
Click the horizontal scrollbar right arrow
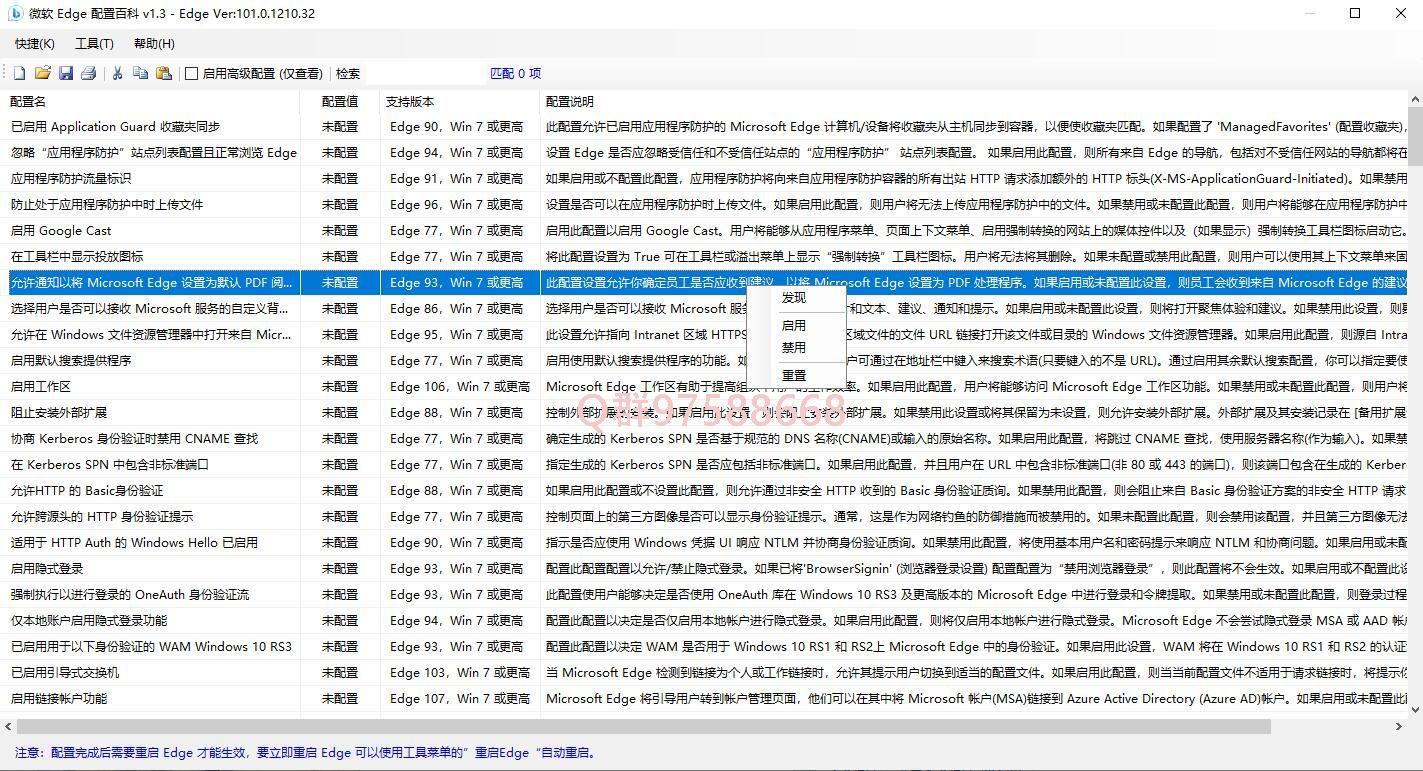pos(1399,727)
